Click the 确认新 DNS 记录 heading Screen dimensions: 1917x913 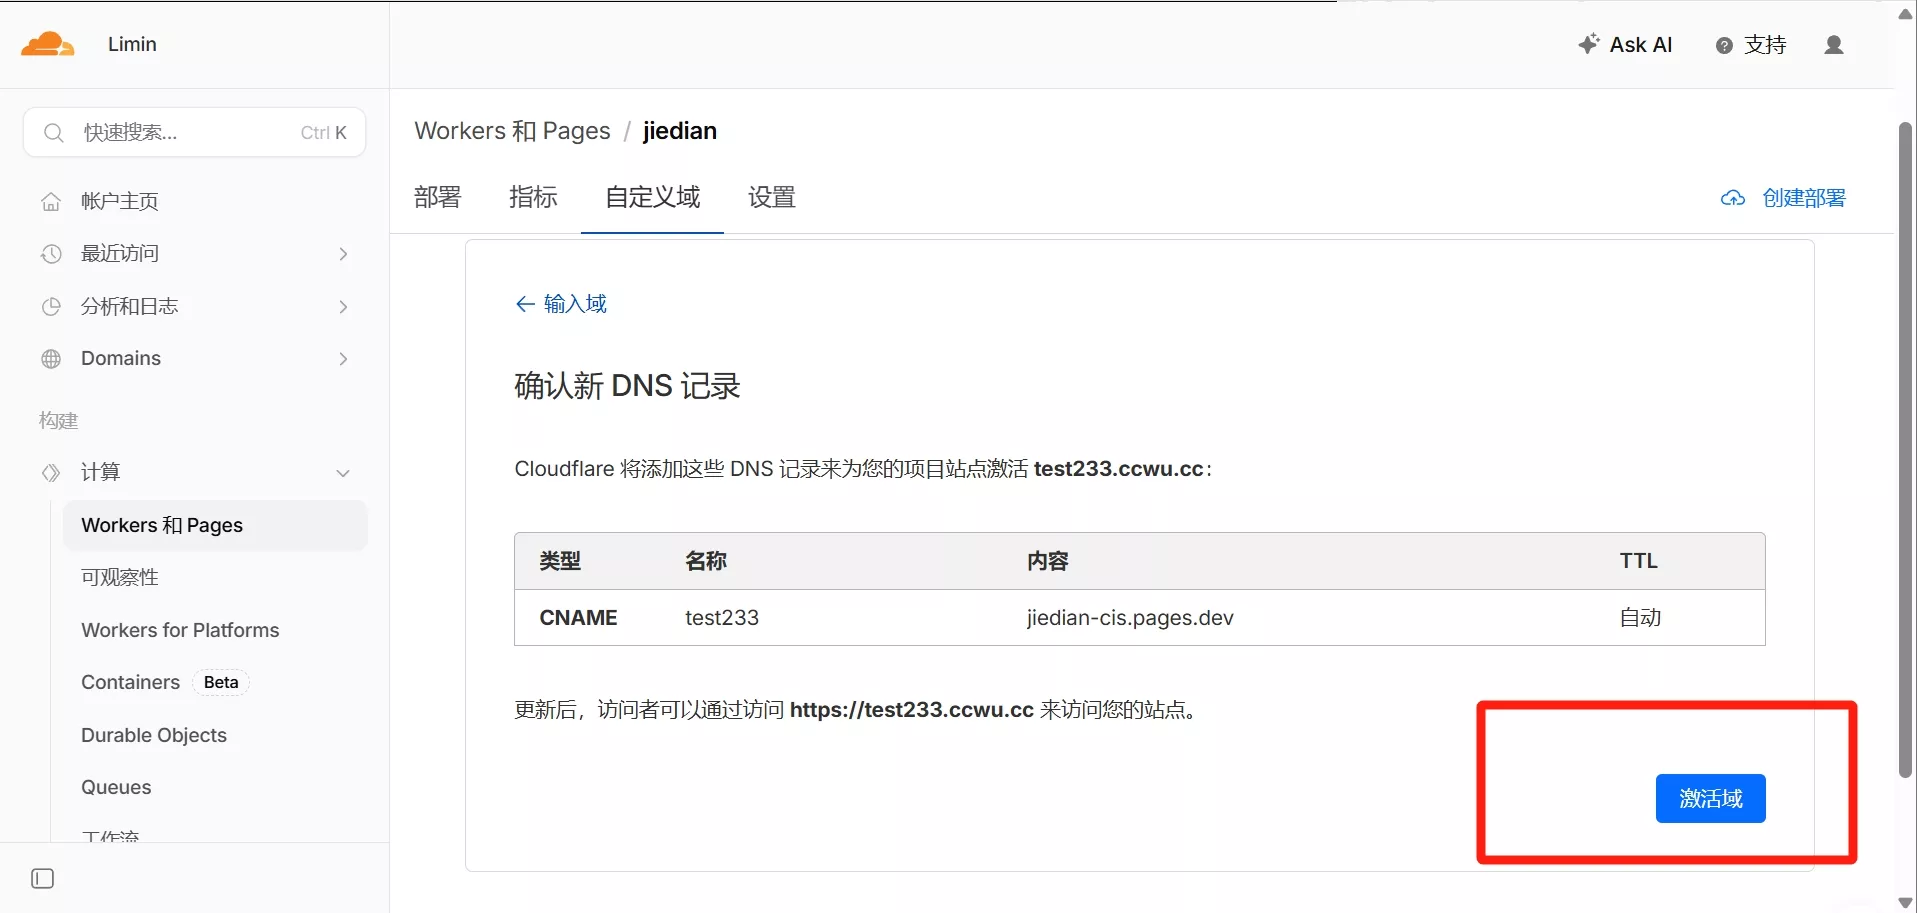point(627,386)
